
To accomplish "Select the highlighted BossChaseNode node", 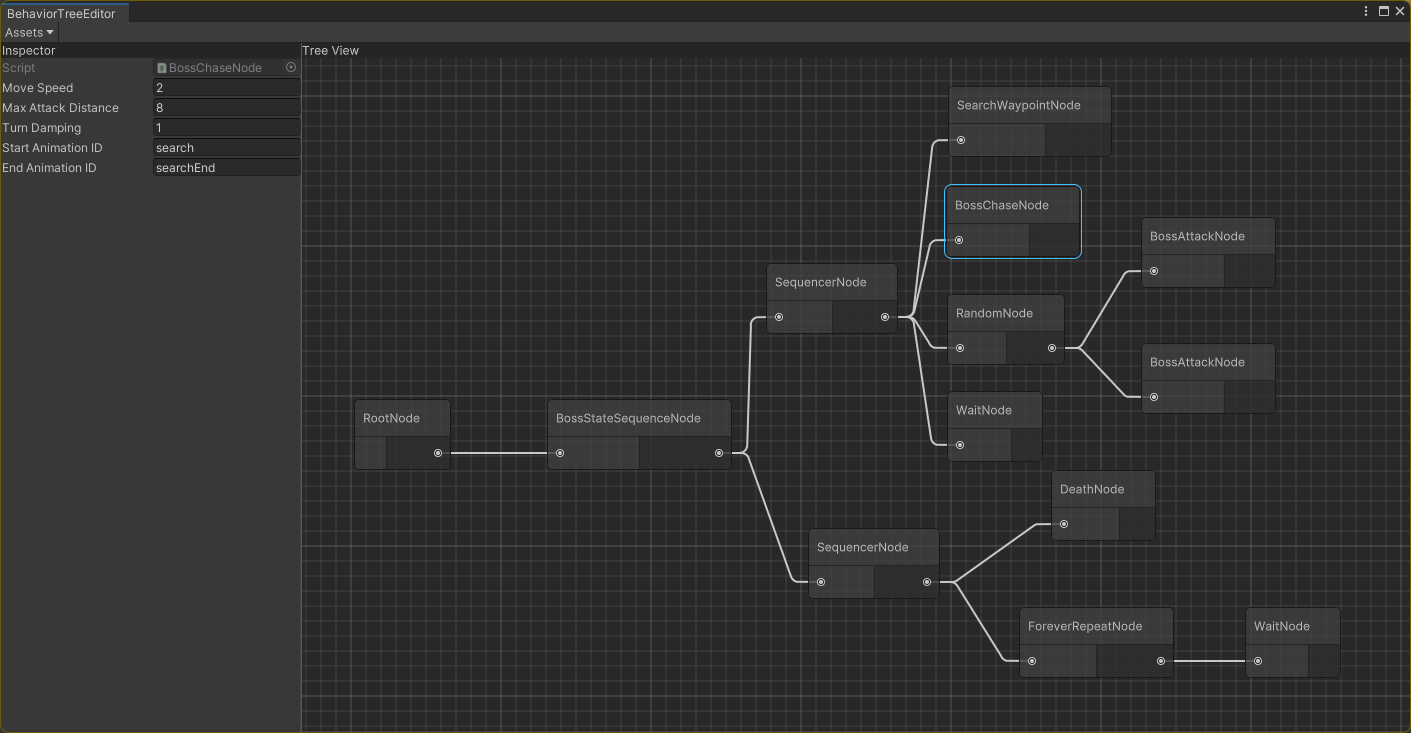I will tap(1013, 221).
